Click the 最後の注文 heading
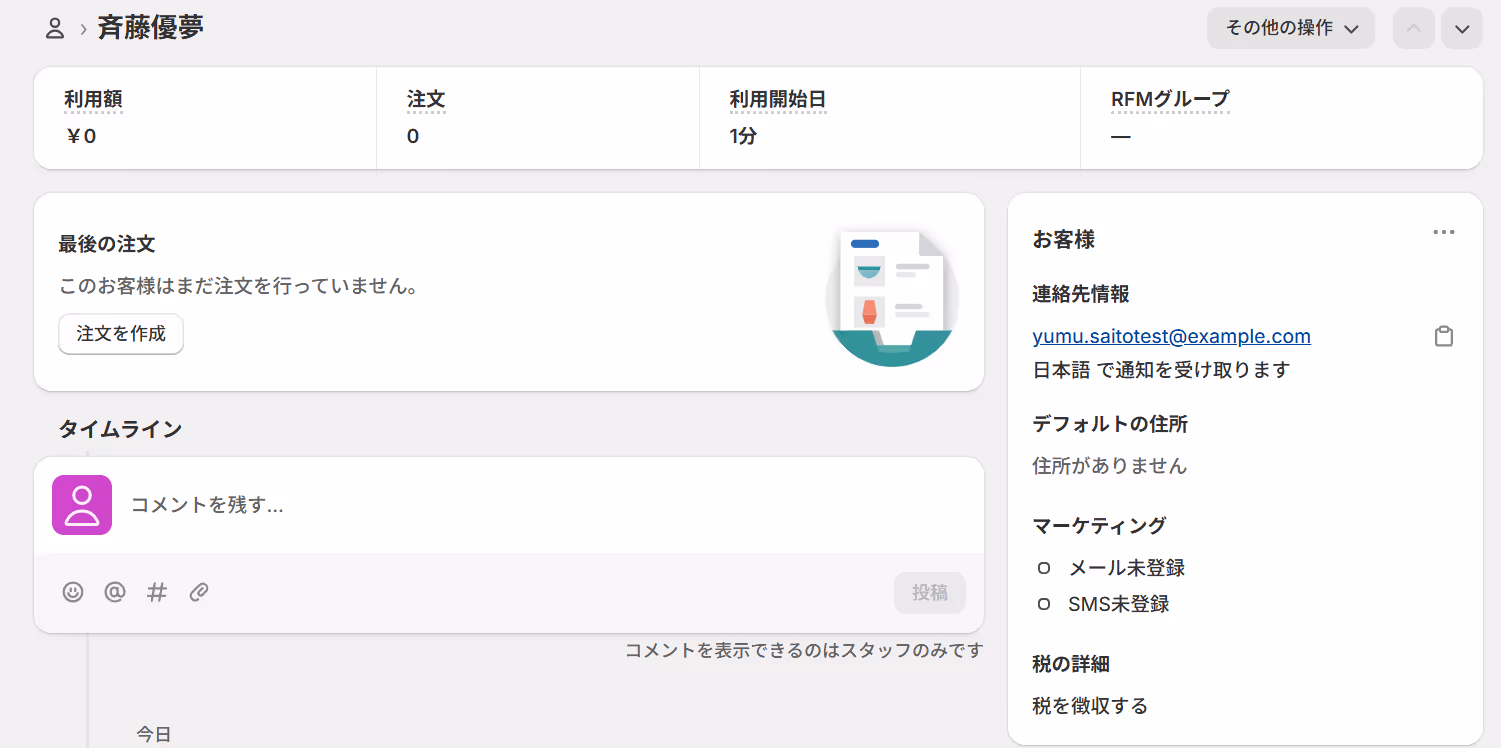The height and width of the screenshot is (748, 1501). tap(107, 244)
